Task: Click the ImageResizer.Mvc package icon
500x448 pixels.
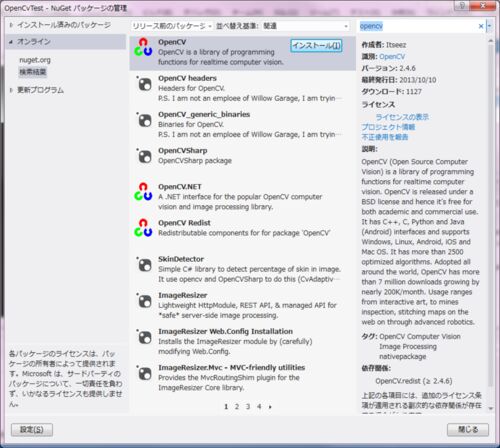Action: (x=145, y=374)
